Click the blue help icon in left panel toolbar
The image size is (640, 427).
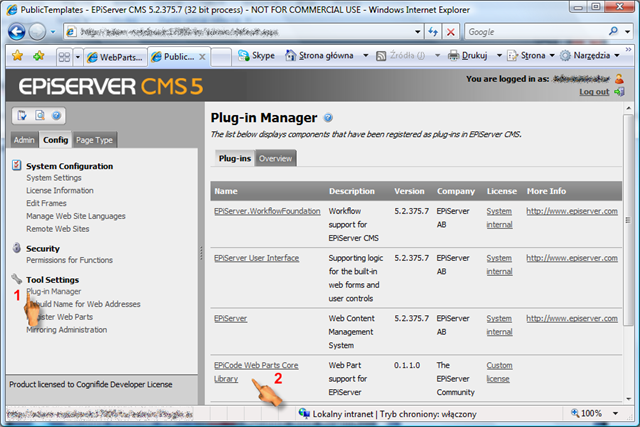coord(56,116)
